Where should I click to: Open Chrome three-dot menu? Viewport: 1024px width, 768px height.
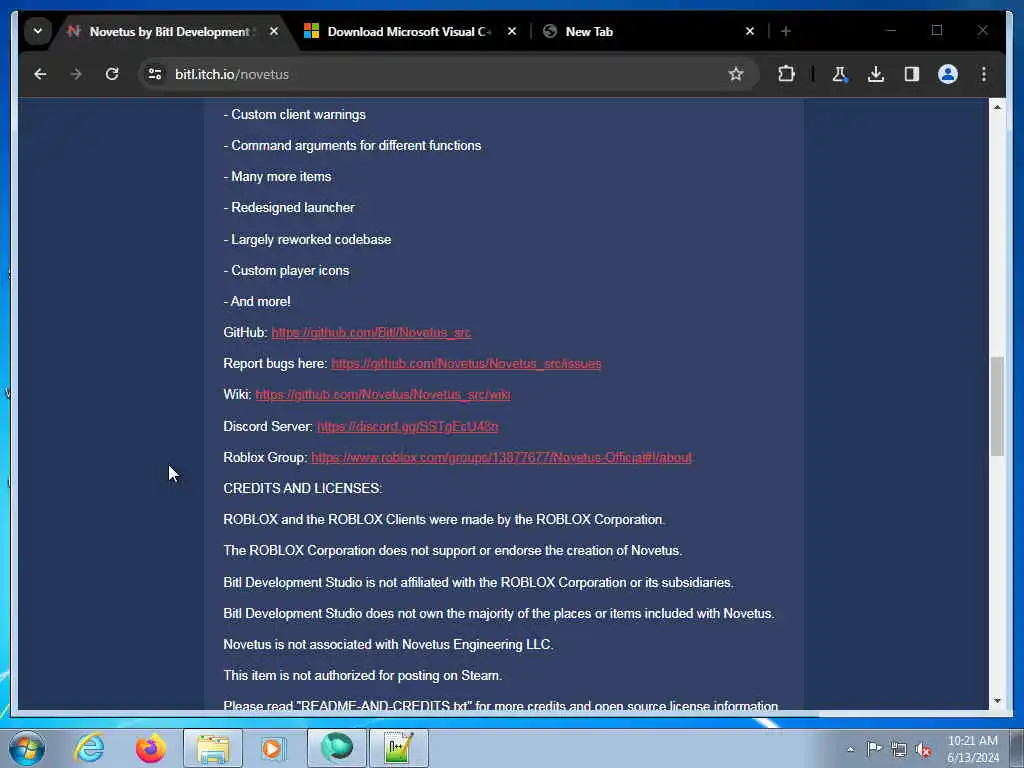pos(984,74)
